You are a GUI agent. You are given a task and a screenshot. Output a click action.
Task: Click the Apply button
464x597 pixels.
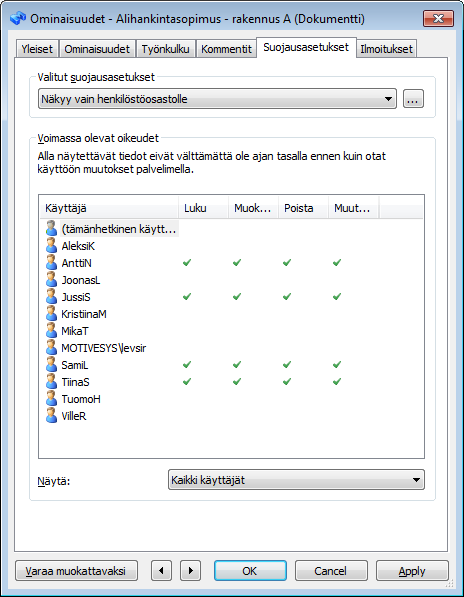[x=412, y=571]
